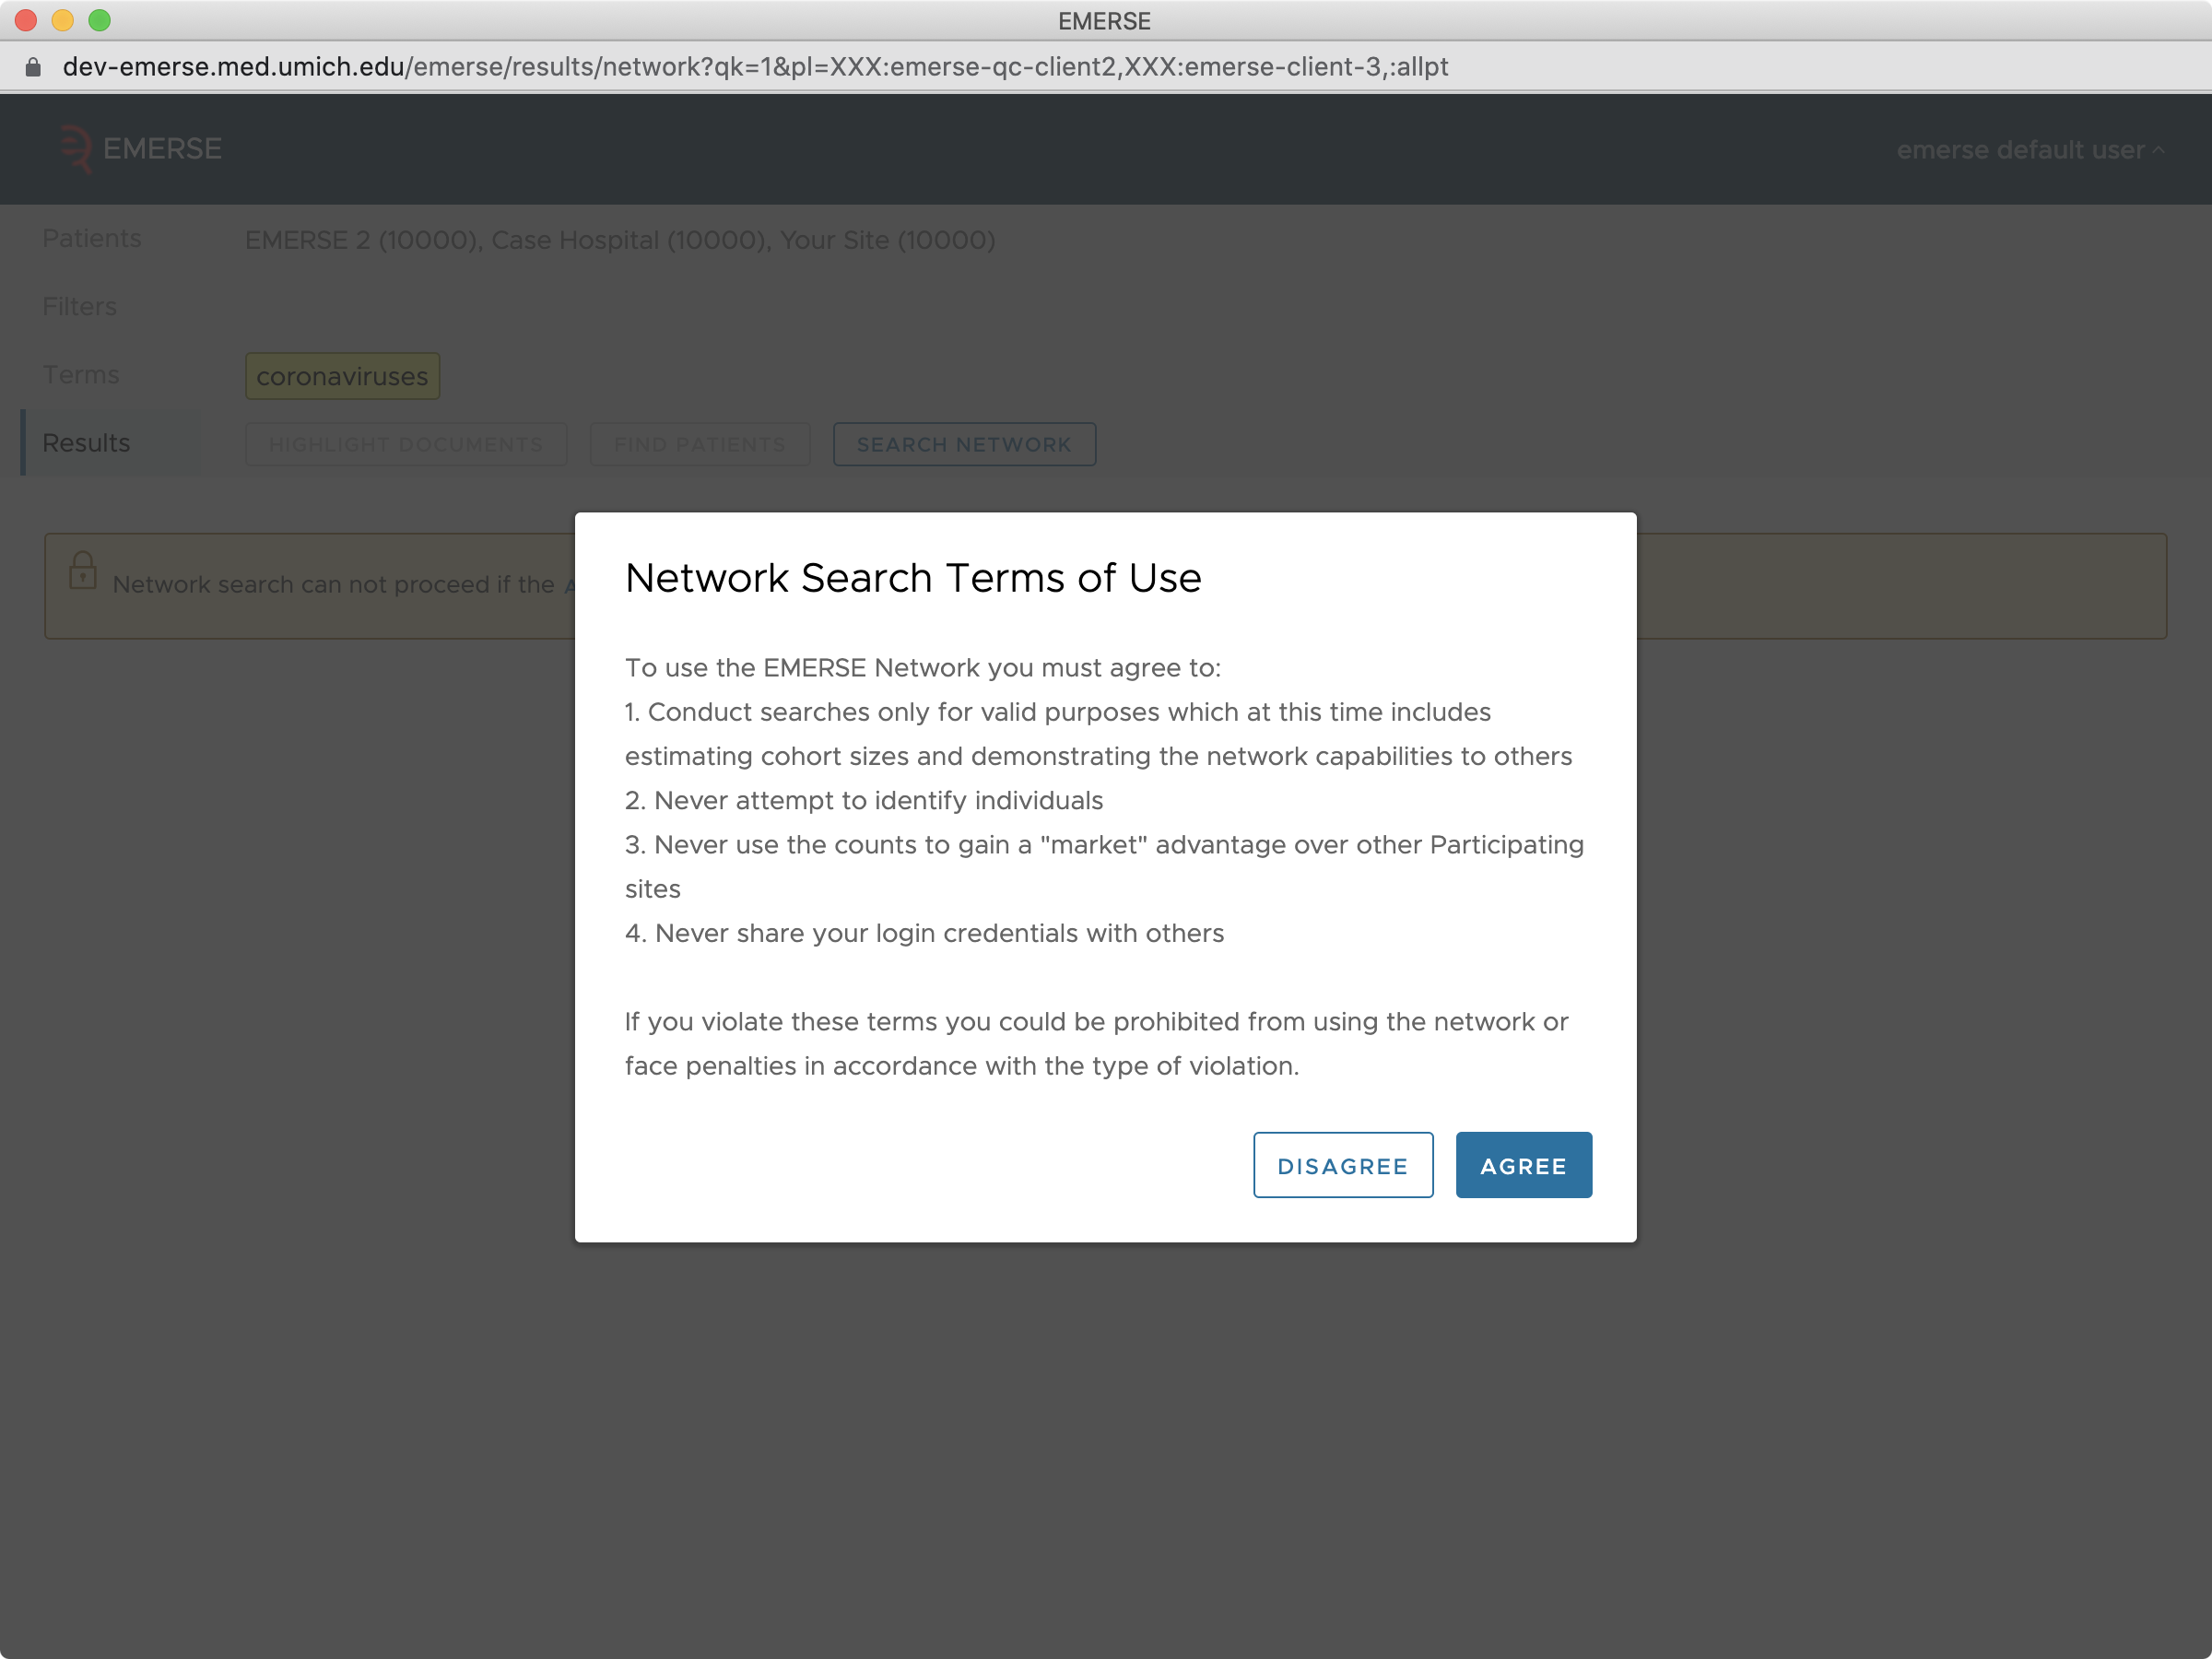This screenshot has width=2212, height=1659.
Task: Click the lock icon in warning banner
Action: tap(83, 571)
